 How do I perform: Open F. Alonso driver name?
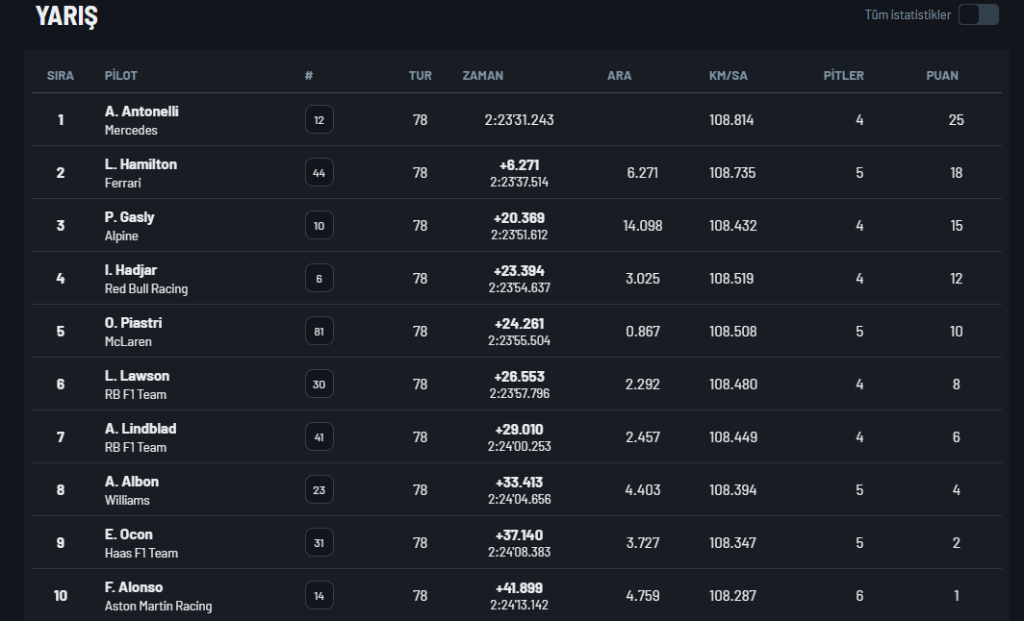click(x=134, y=587)
